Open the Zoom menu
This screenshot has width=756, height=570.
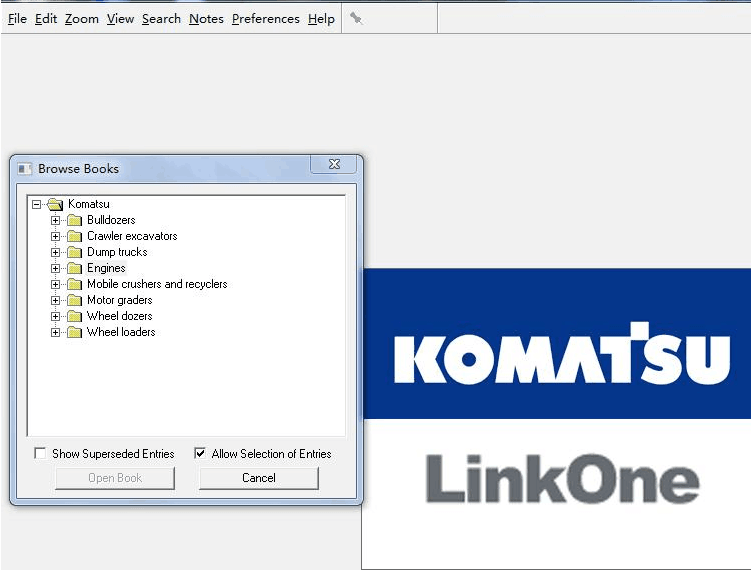click(x=81, y=19)
